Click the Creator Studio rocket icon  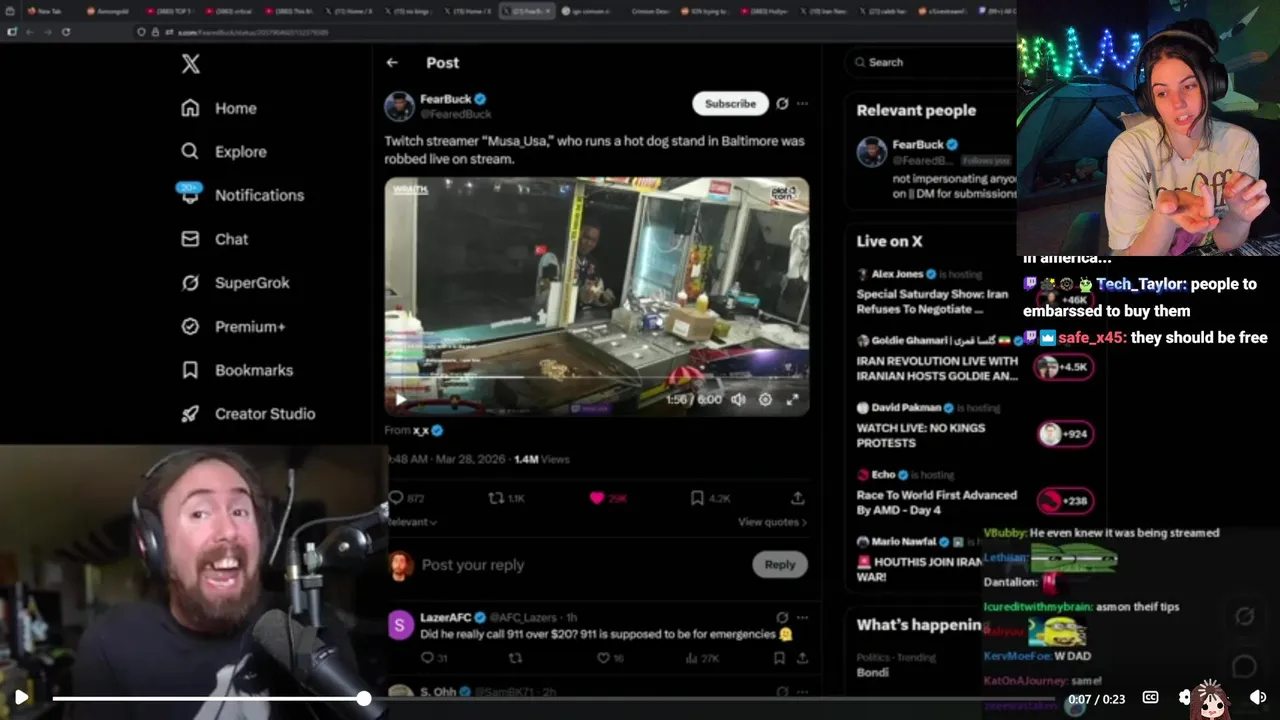click(190, 414)
